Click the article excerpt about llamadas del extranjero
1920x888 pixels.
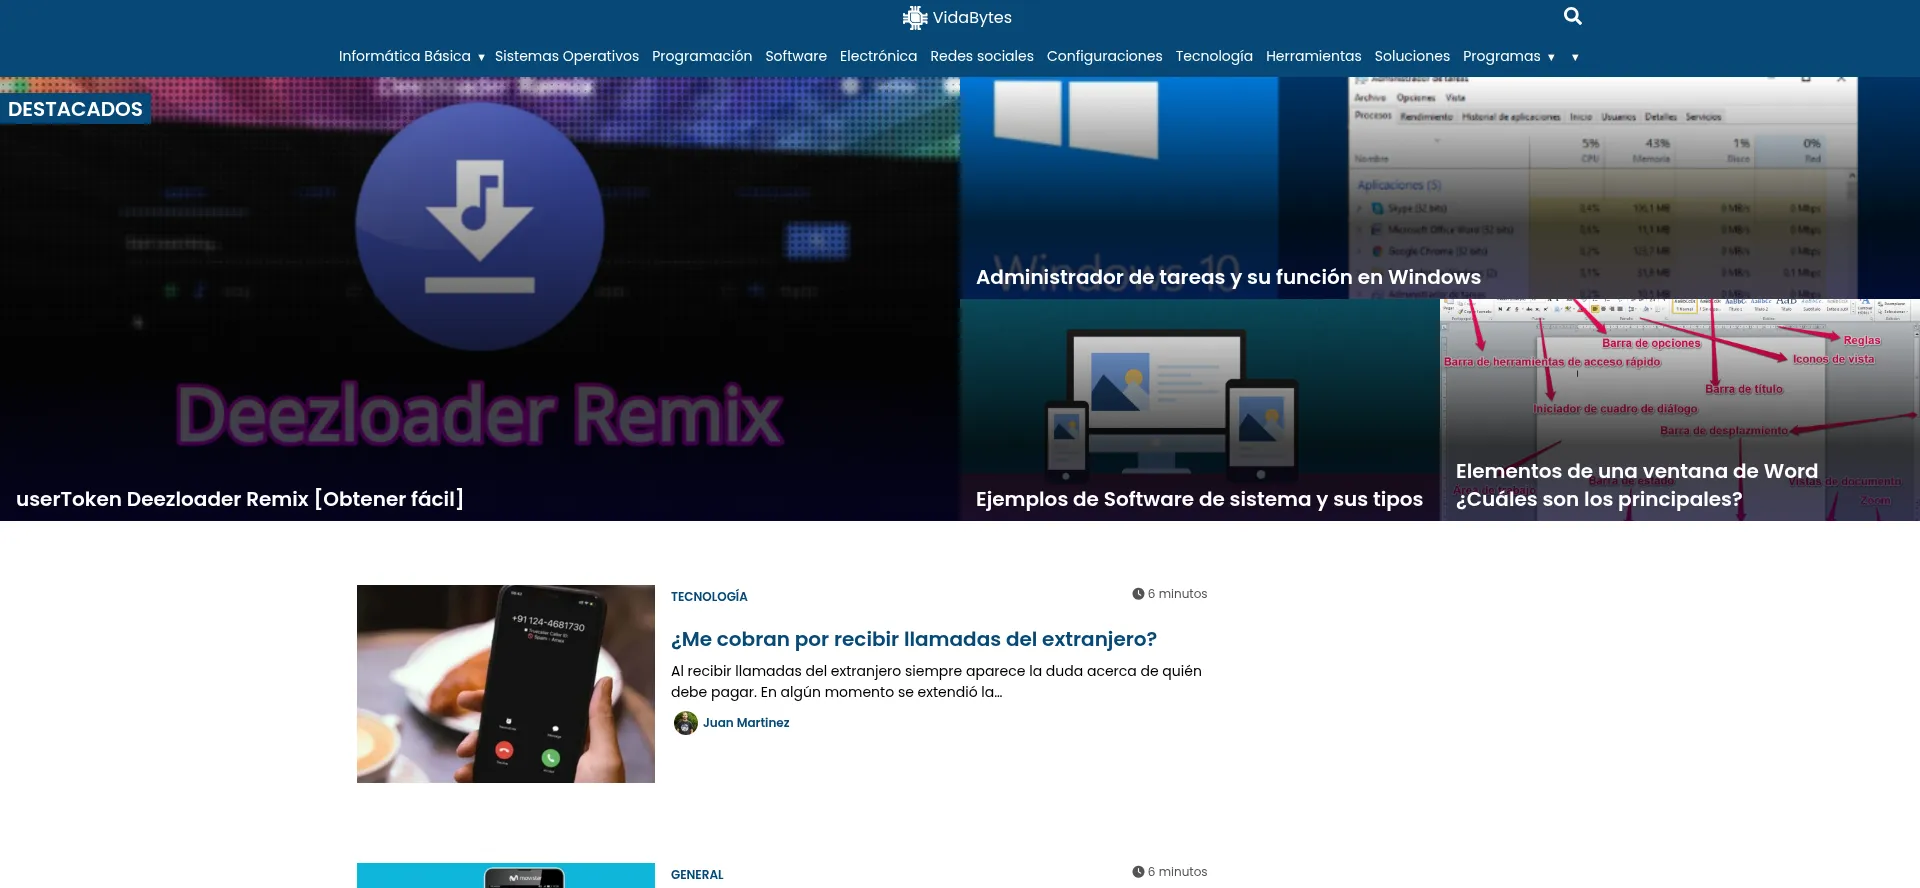pyautogui.click(x=936, y=681)
